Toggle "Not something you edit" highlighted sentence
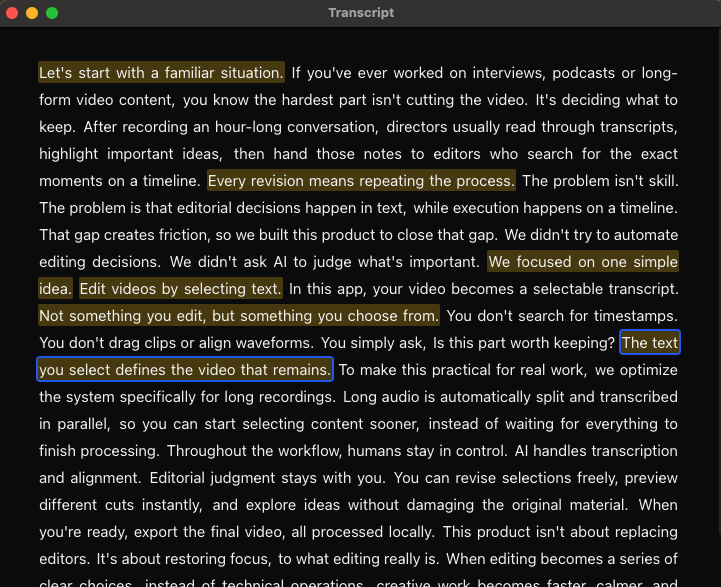This screenshot has width=721, height=587. click(x=238, y=316)
